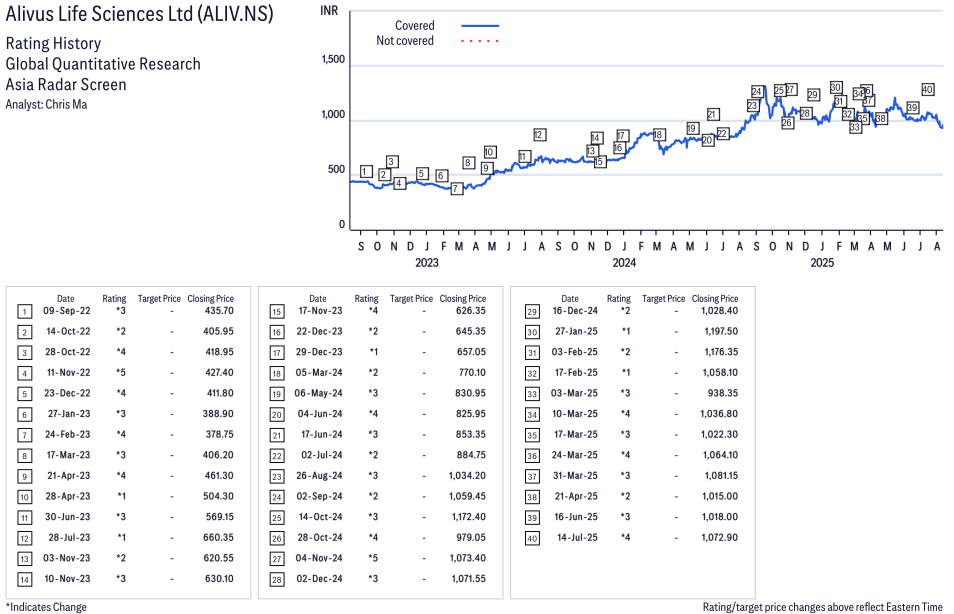Click marker 40 on the price chart

927,89
